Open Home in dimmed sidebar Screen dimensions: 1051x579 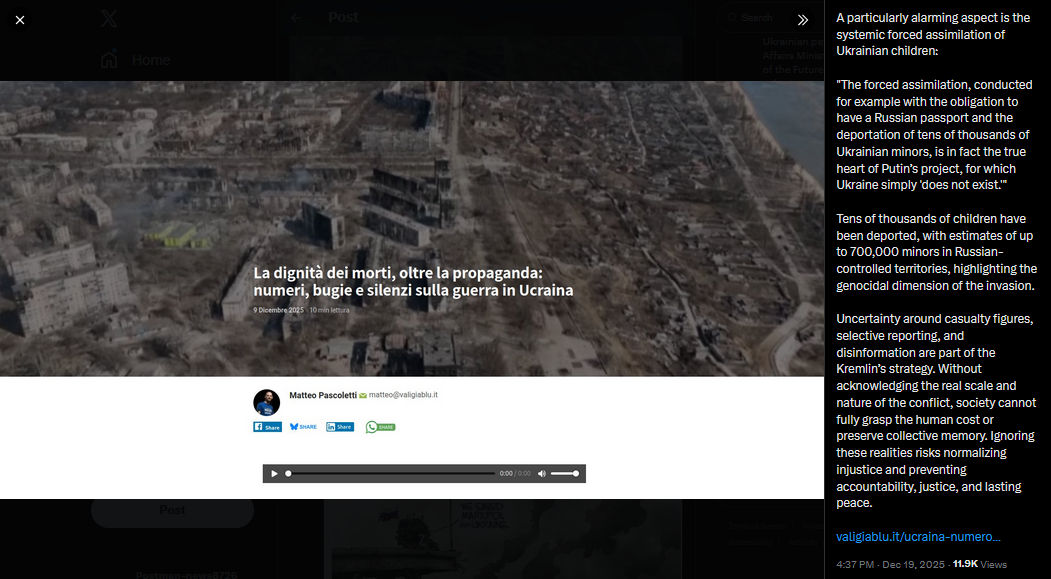tap(135, 60)
